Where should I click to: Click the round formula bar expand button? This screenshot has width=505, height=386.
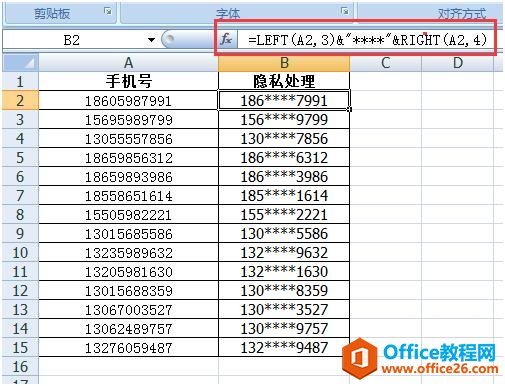(x=169, y=40)
